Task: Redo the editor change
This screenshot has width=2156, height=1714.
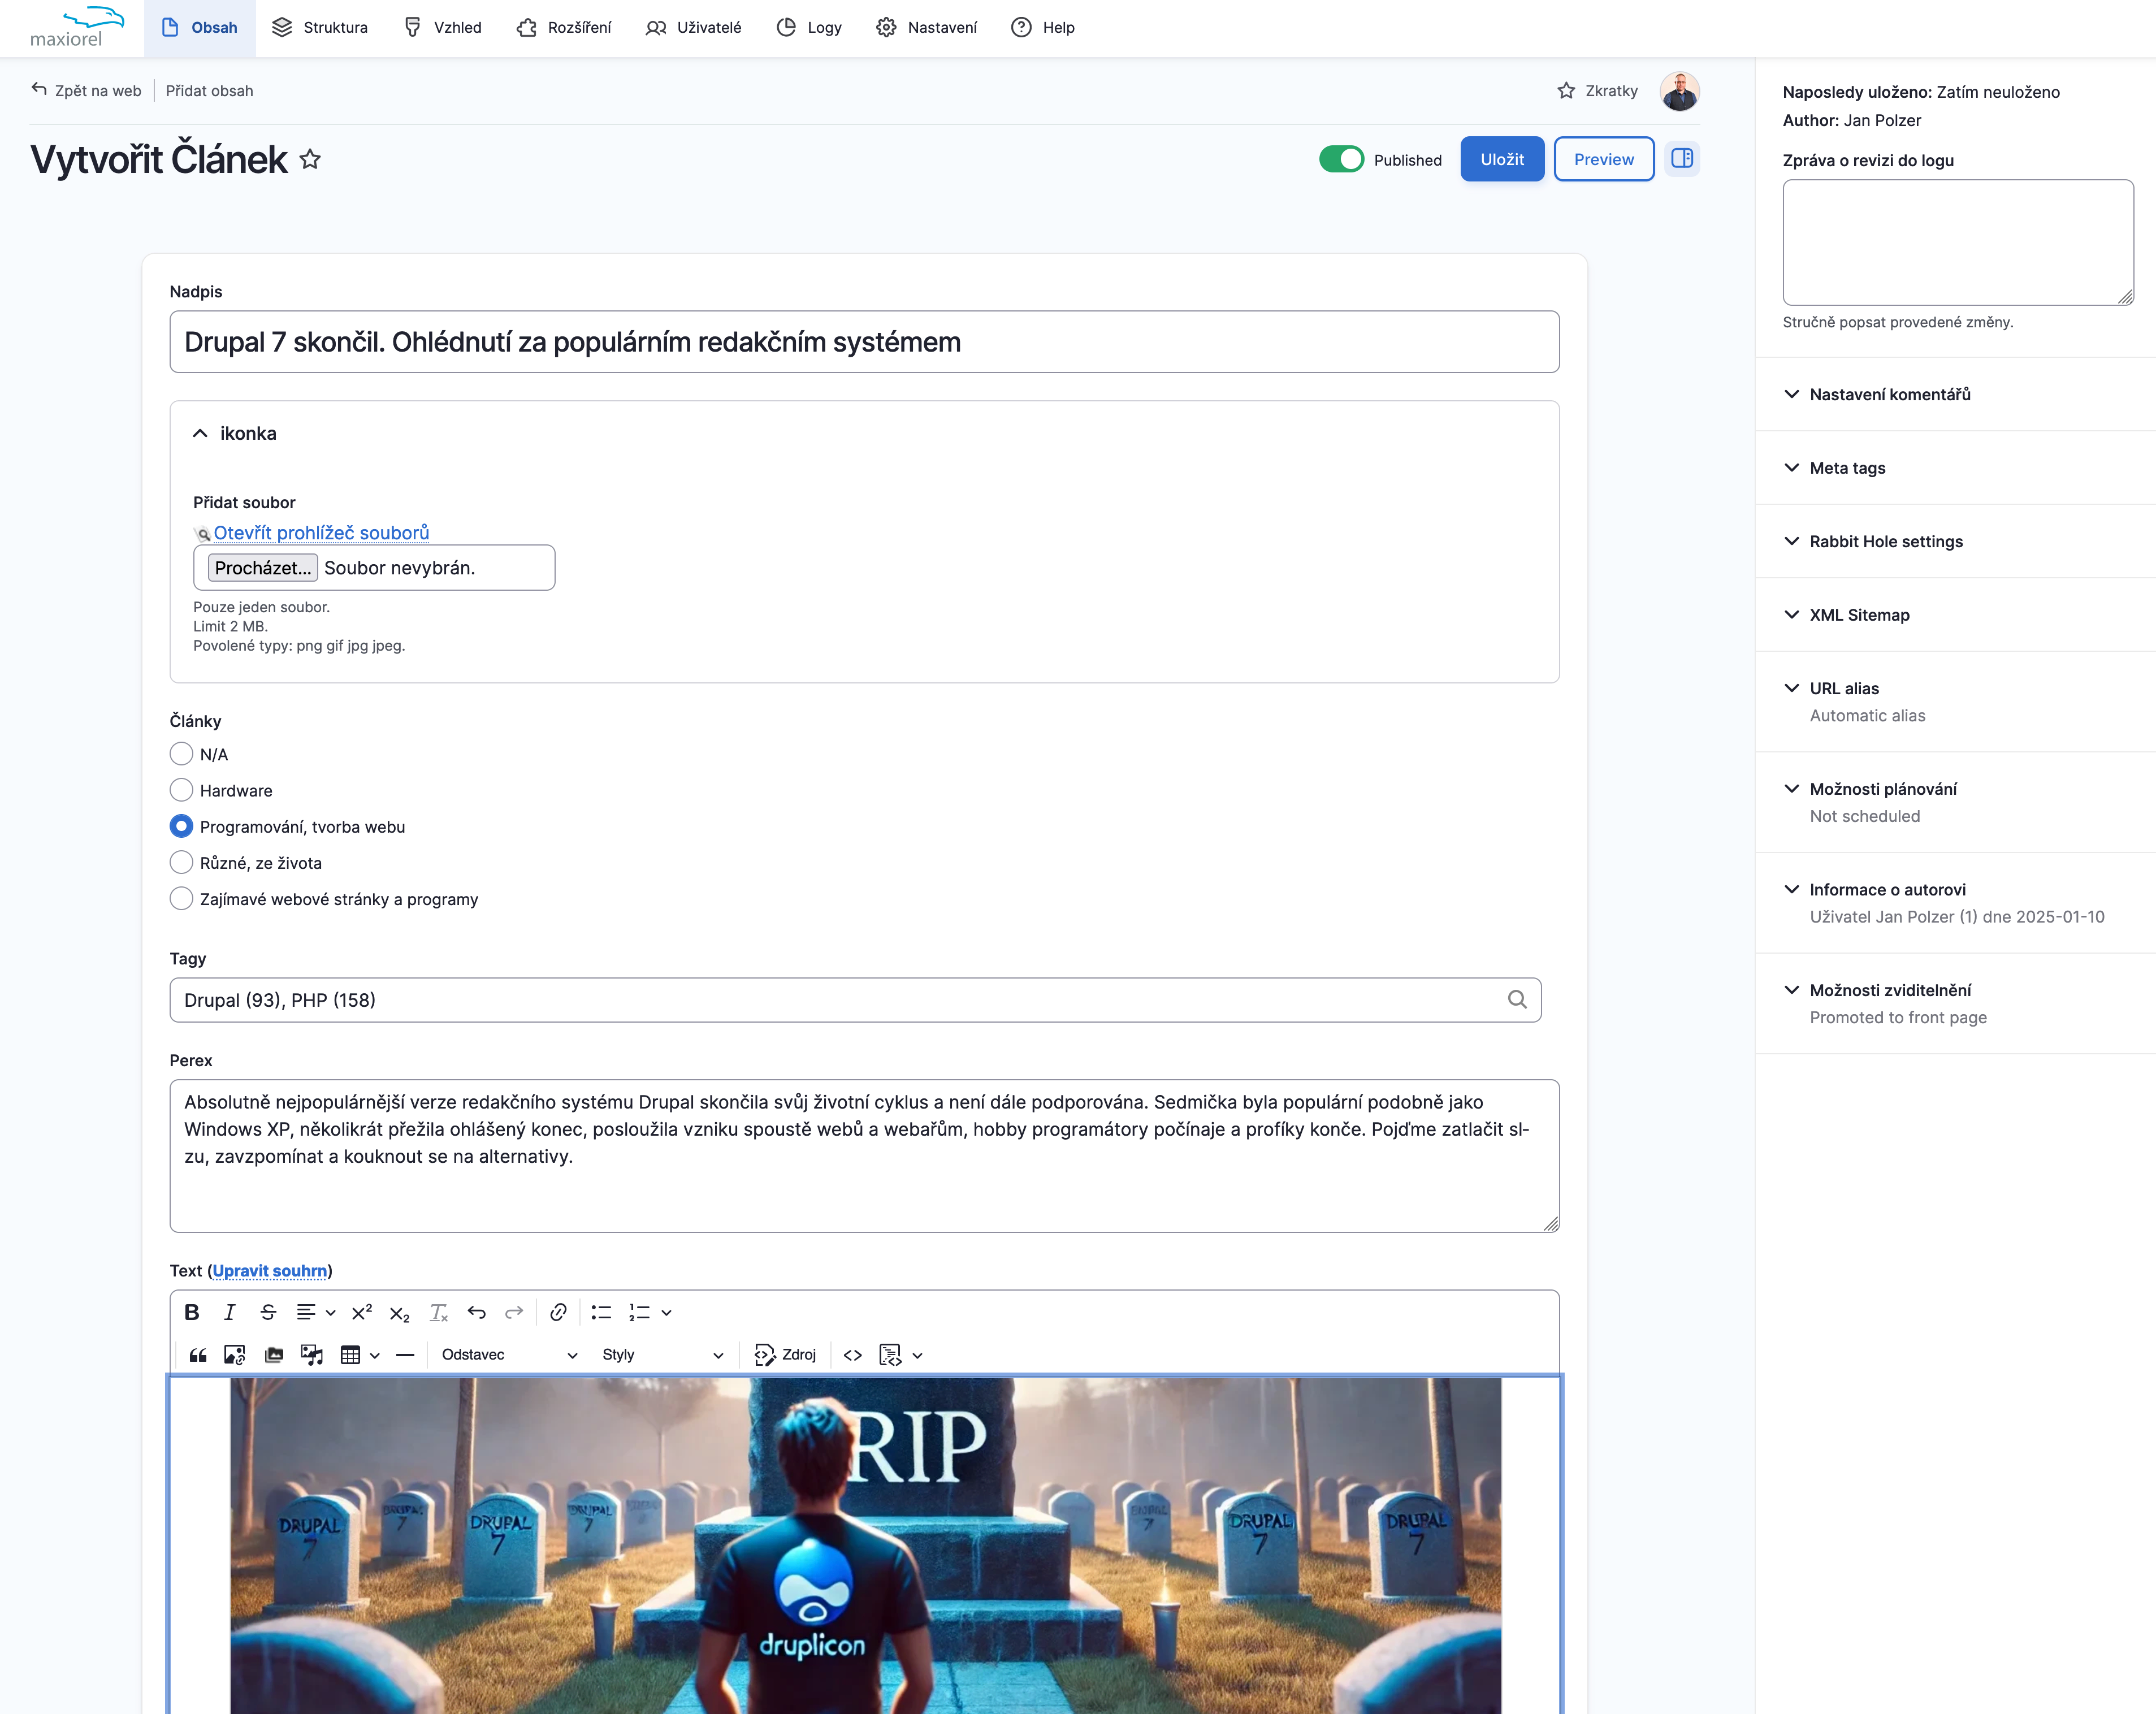Action: point(514,1312)
